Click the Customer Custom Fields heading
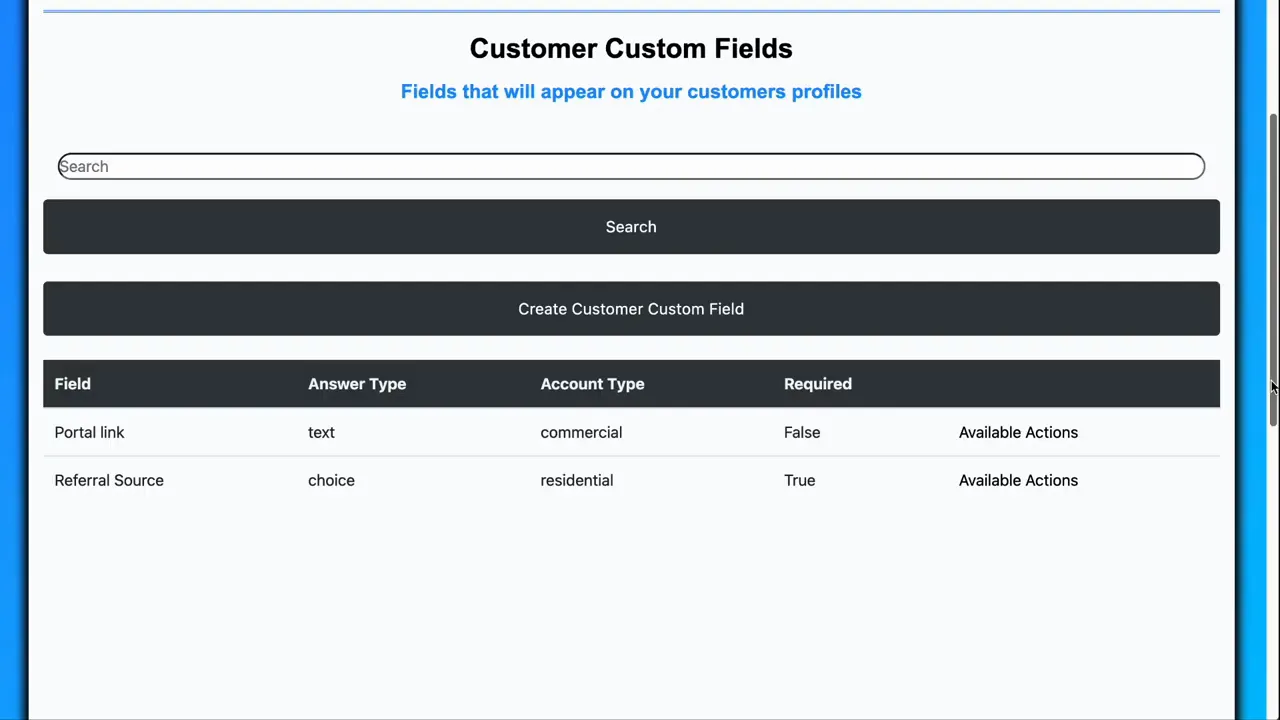 631,48
